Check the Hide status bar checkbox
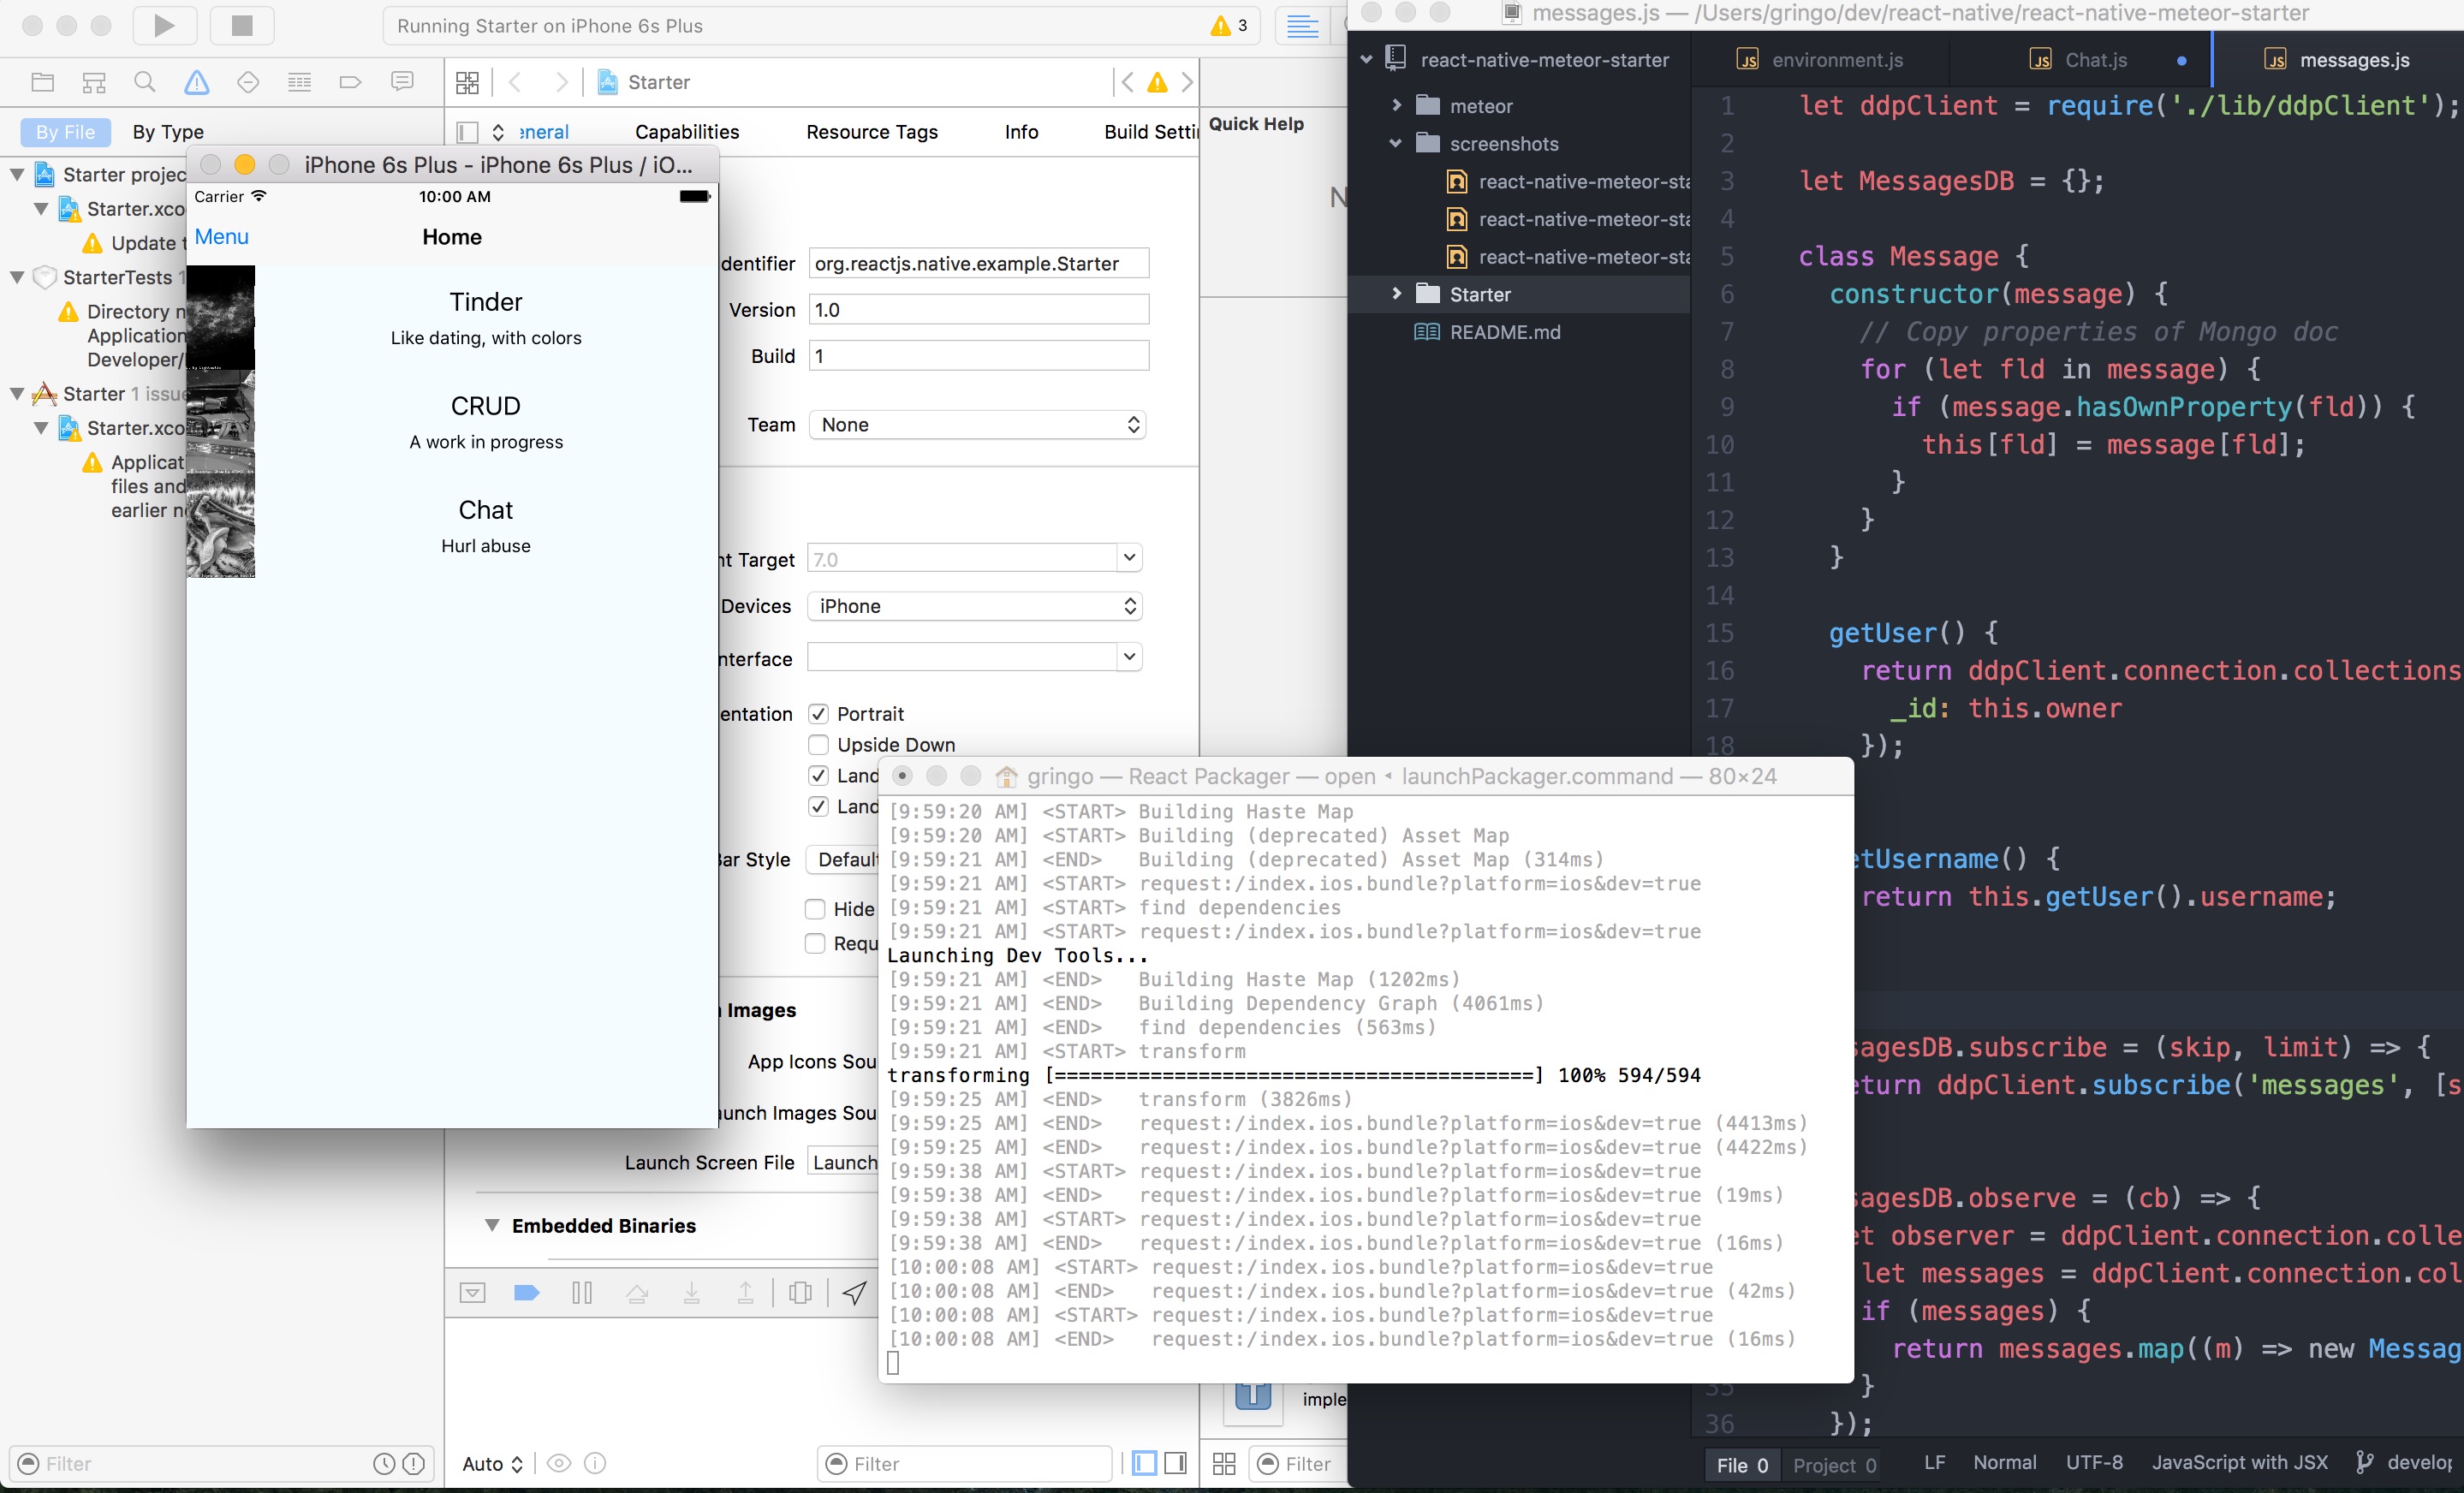Image resolution: width=2464 pixels, height=1493 pixels. tap(815, 909)
